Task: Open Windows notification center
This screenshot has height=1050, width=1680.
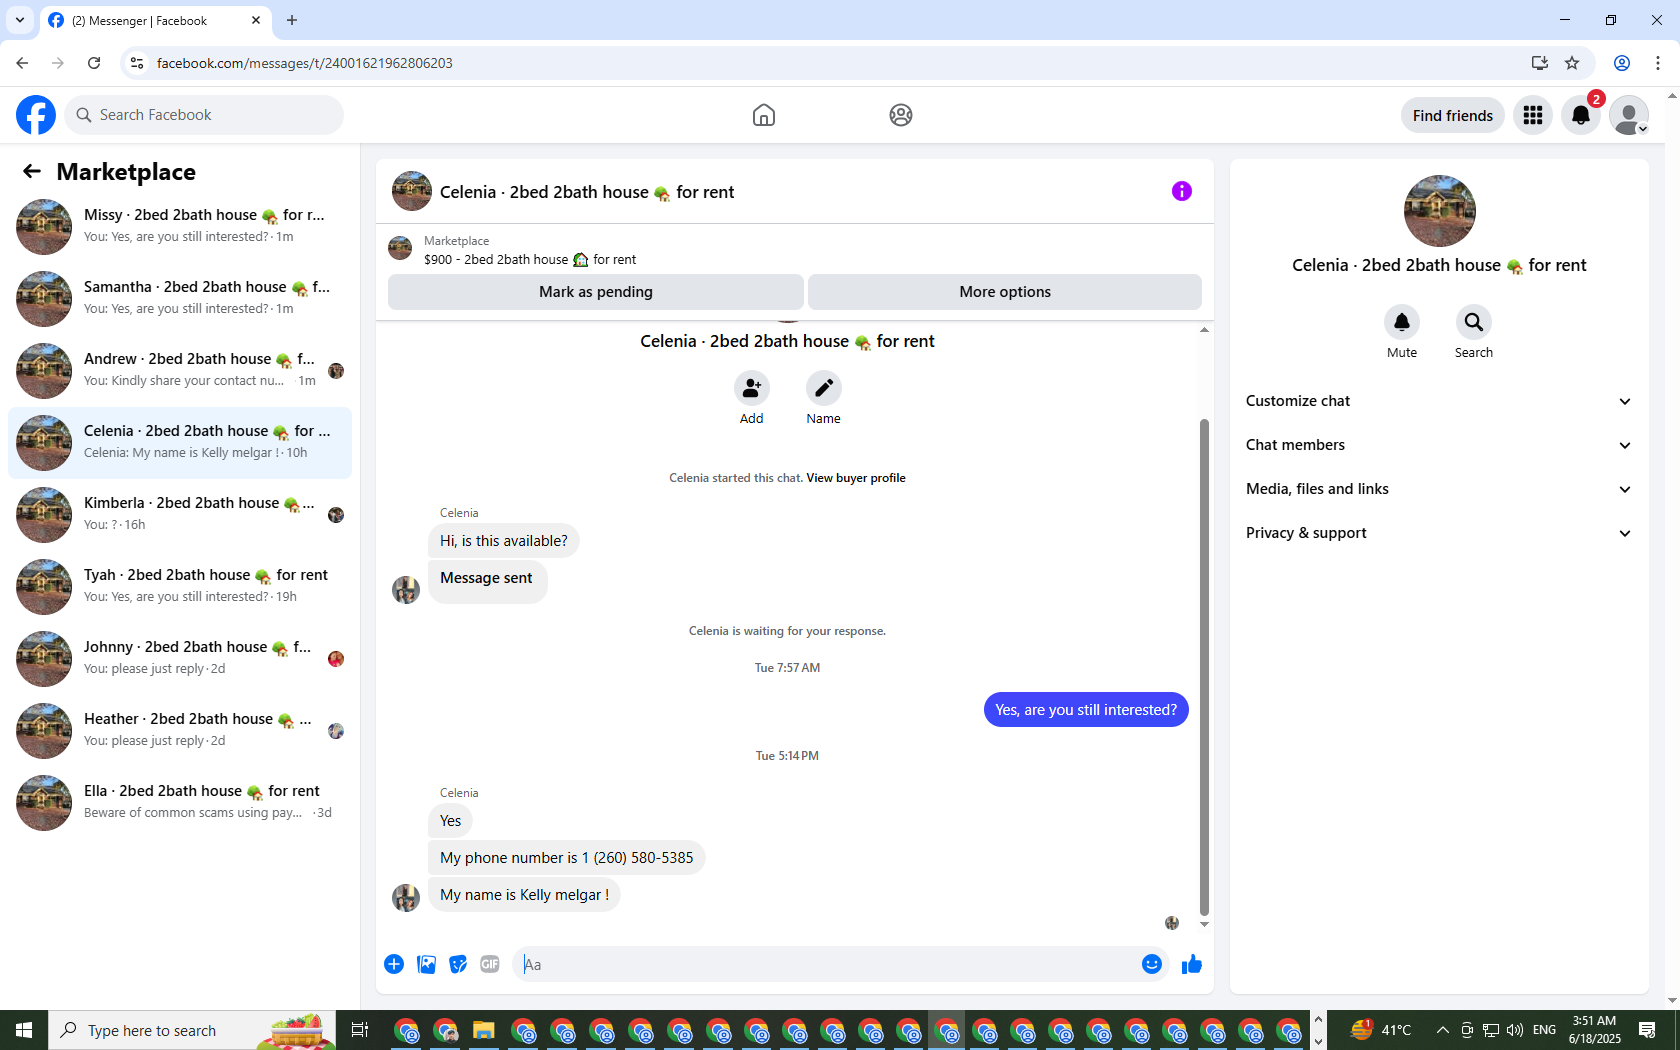Action: [1648, 1030]
